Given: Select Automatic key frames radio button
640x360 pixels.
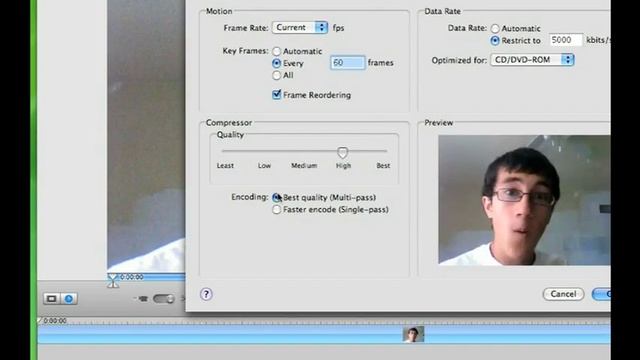Looking at the screenshot, I should coord(277,51).
